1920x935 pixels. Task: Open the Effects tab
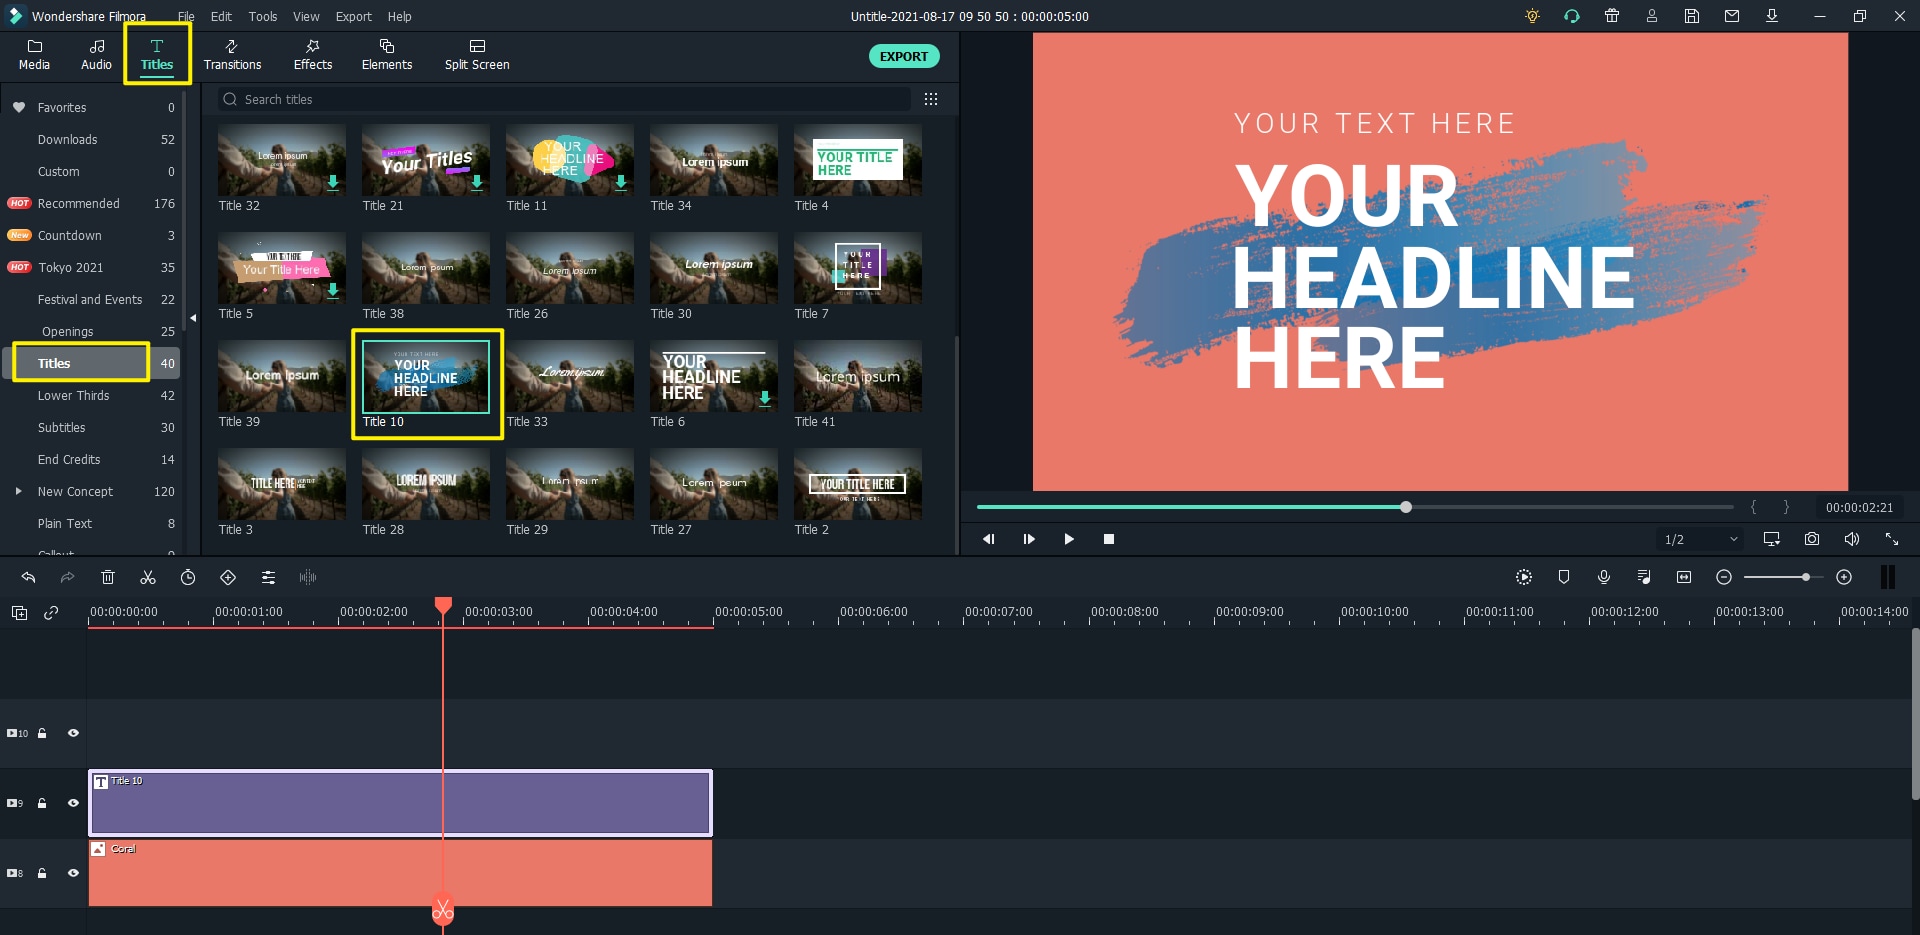[x=313, y=55]
